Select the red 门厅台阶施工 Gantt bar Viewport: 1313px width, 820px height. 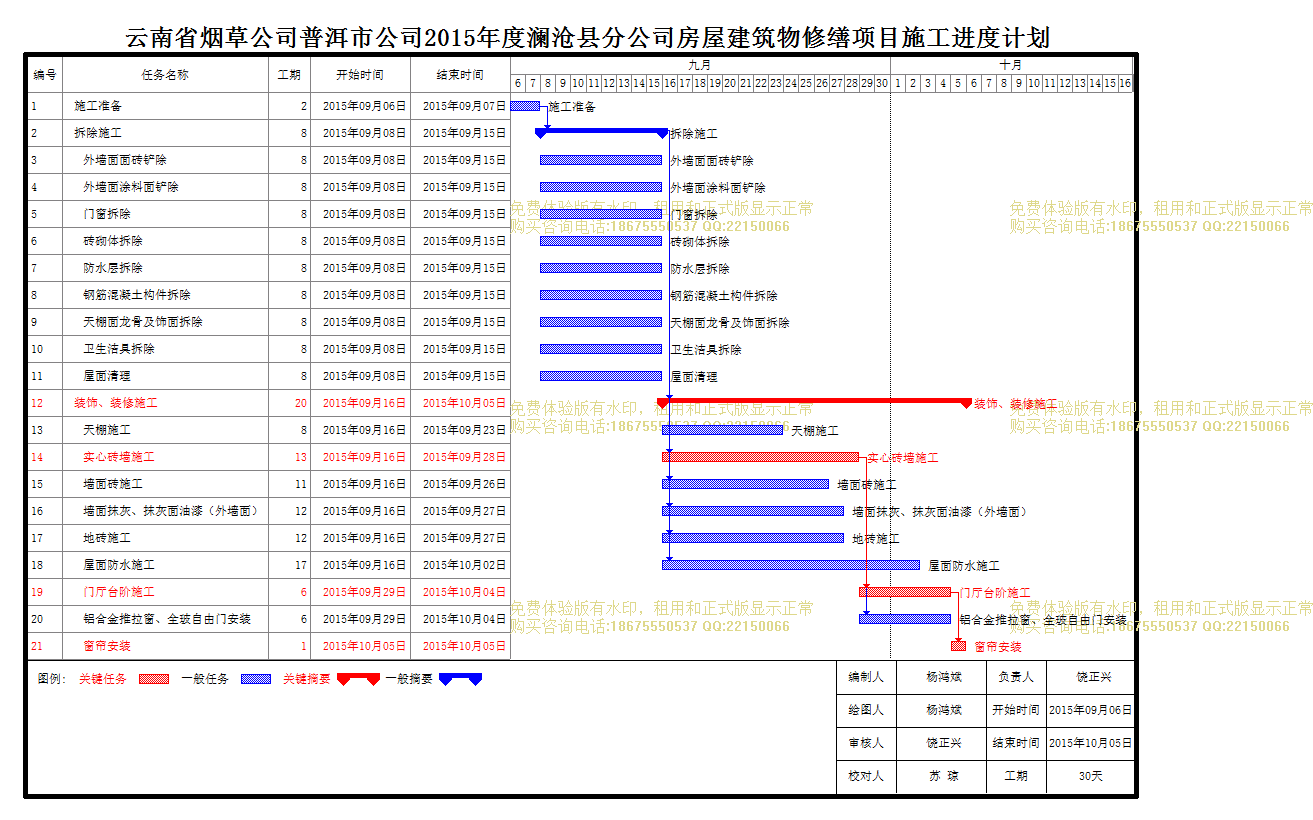tap(905, 591)
